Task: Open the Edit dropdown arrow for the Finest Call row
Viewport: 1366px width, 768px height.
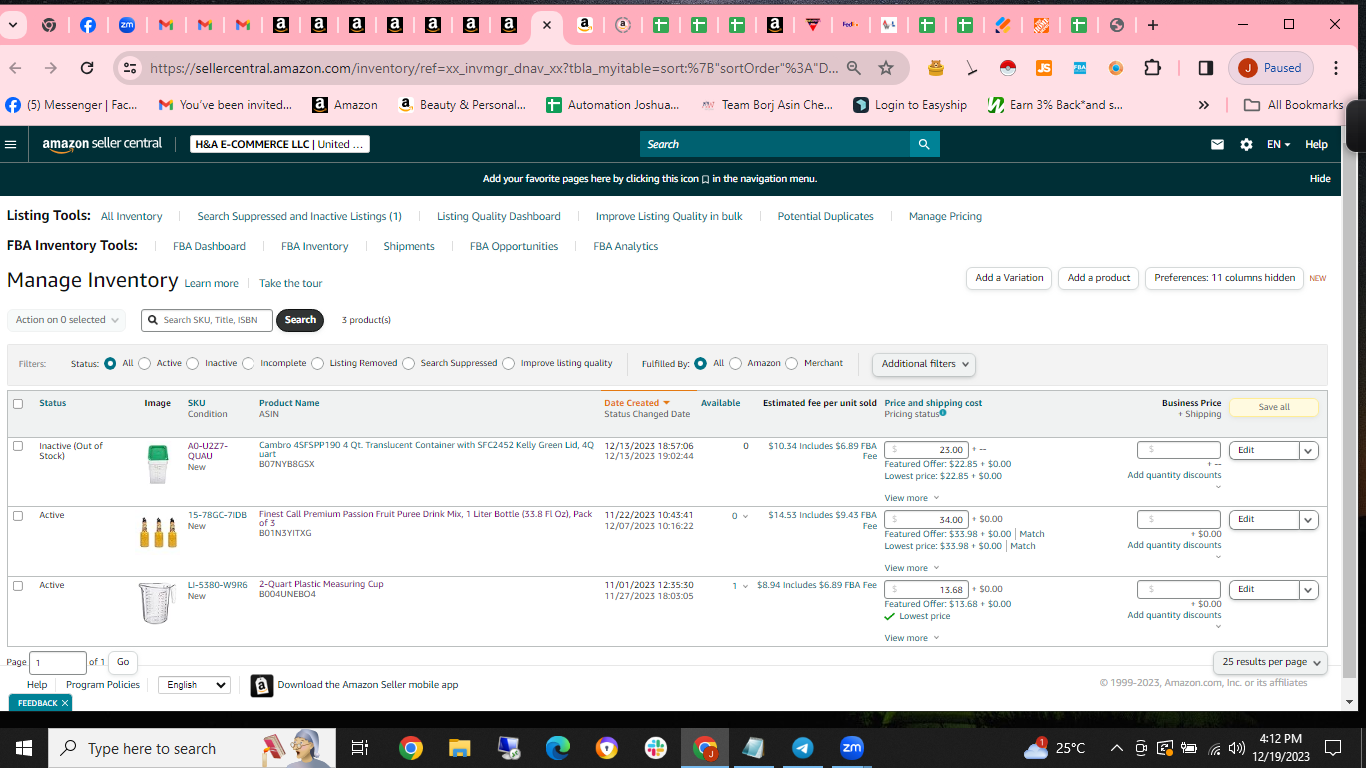Action: (1309, 520)
